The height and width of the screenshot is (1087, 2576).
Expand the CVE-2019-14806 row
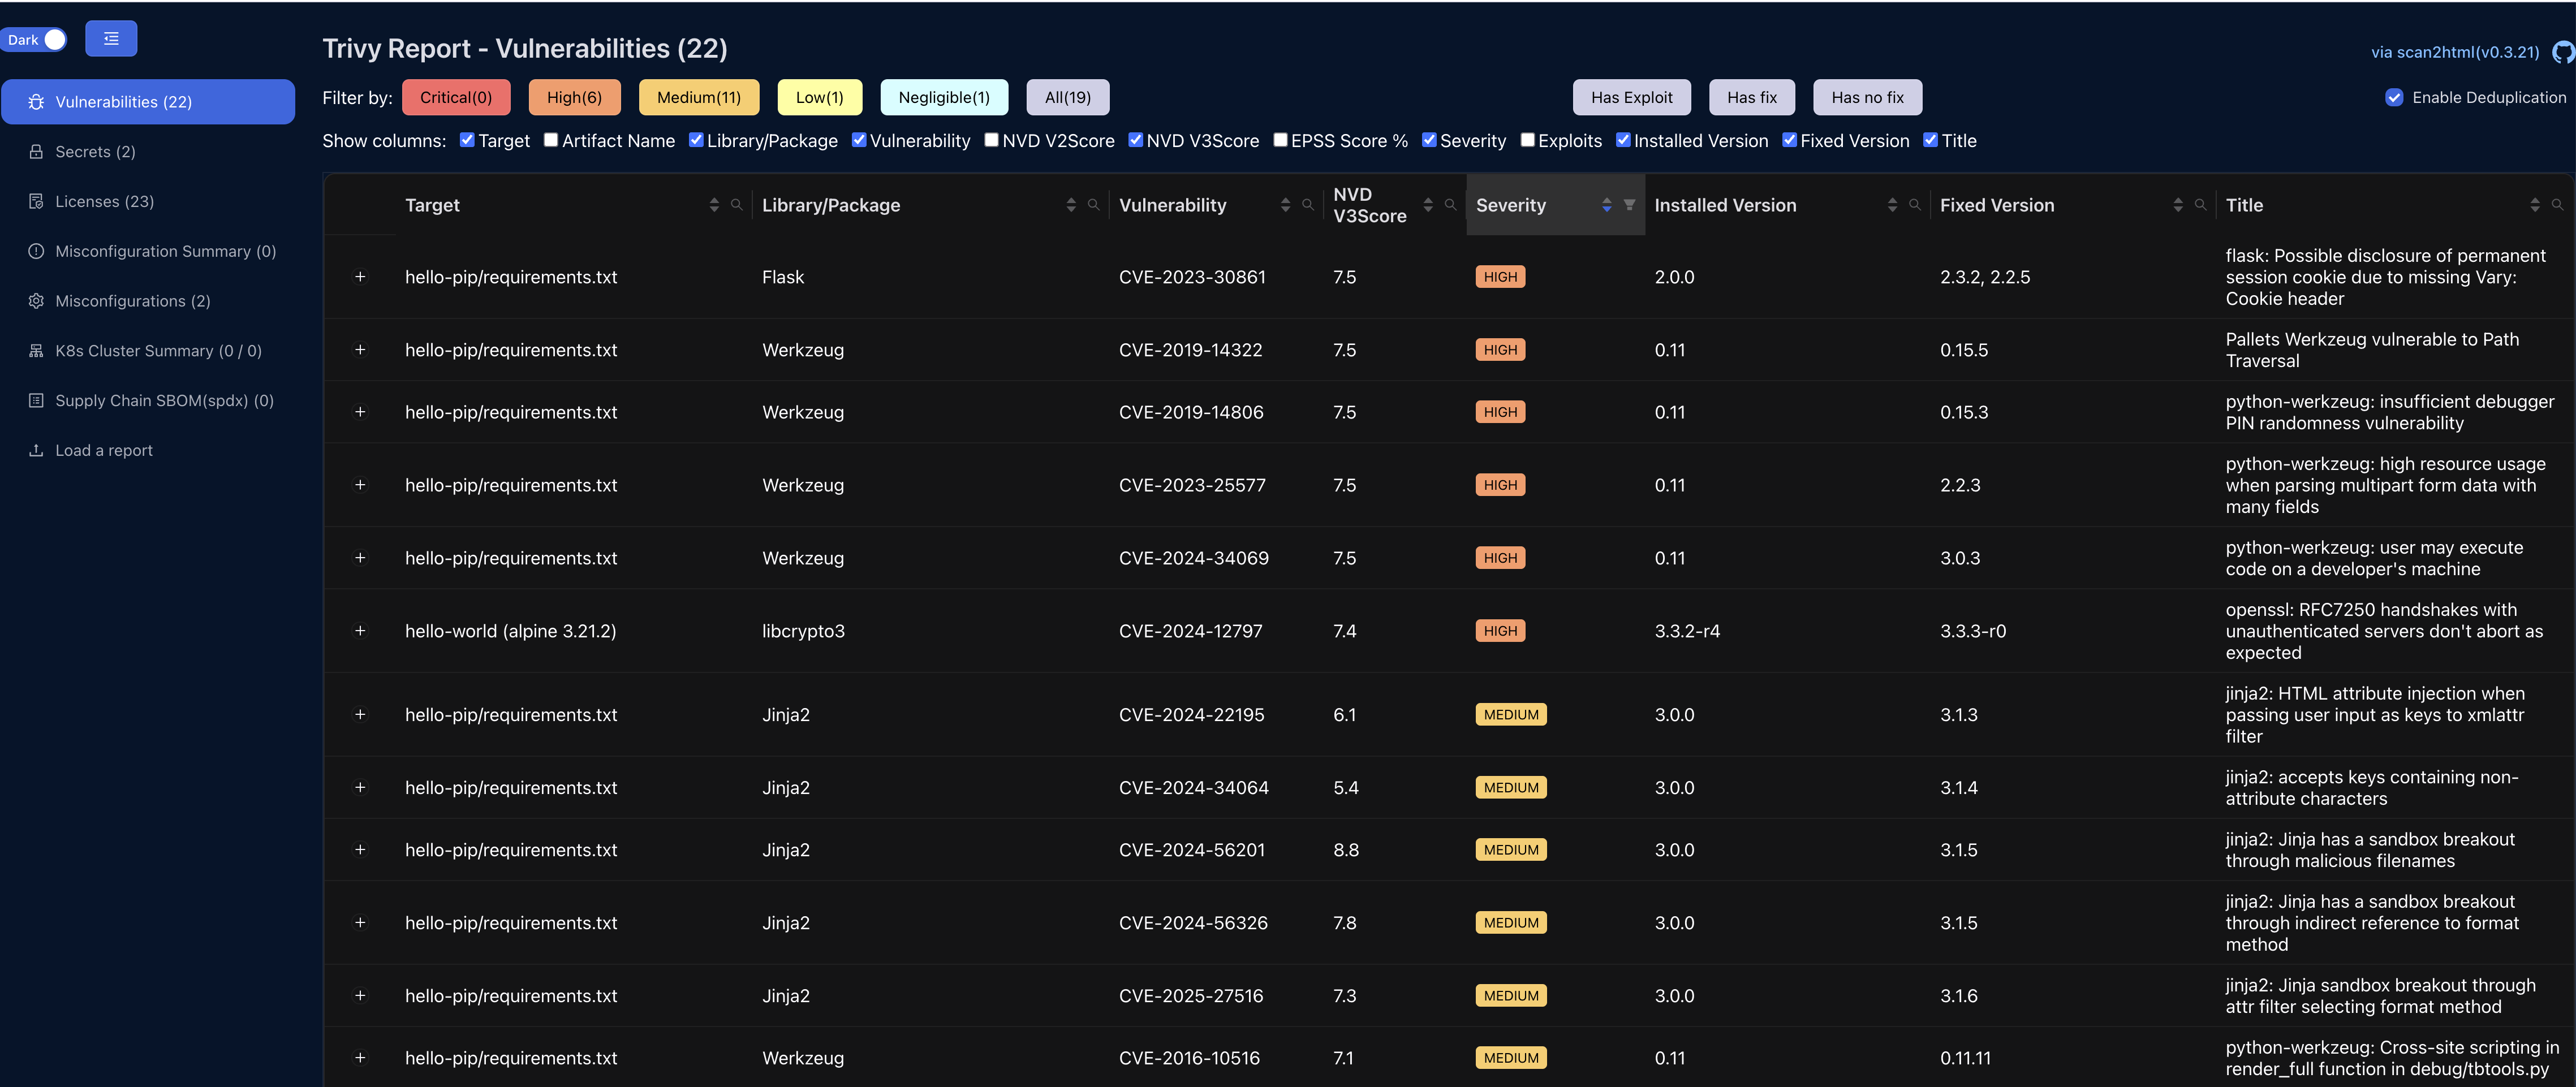(360, 412)
